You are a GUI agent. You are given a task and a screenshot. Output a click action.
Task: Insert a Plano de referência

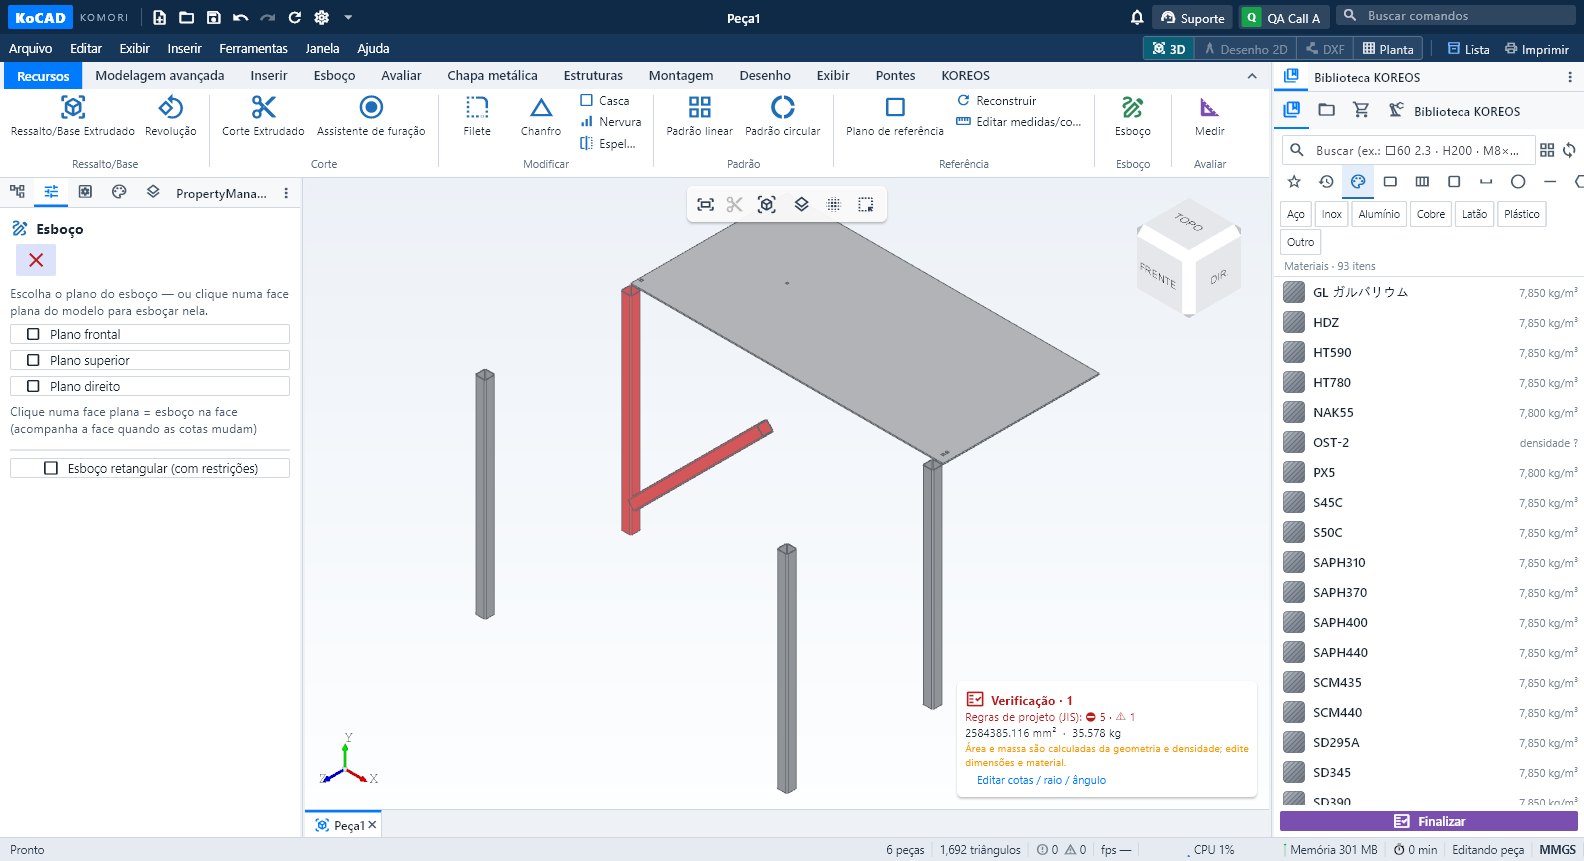(x=895, y=116)
